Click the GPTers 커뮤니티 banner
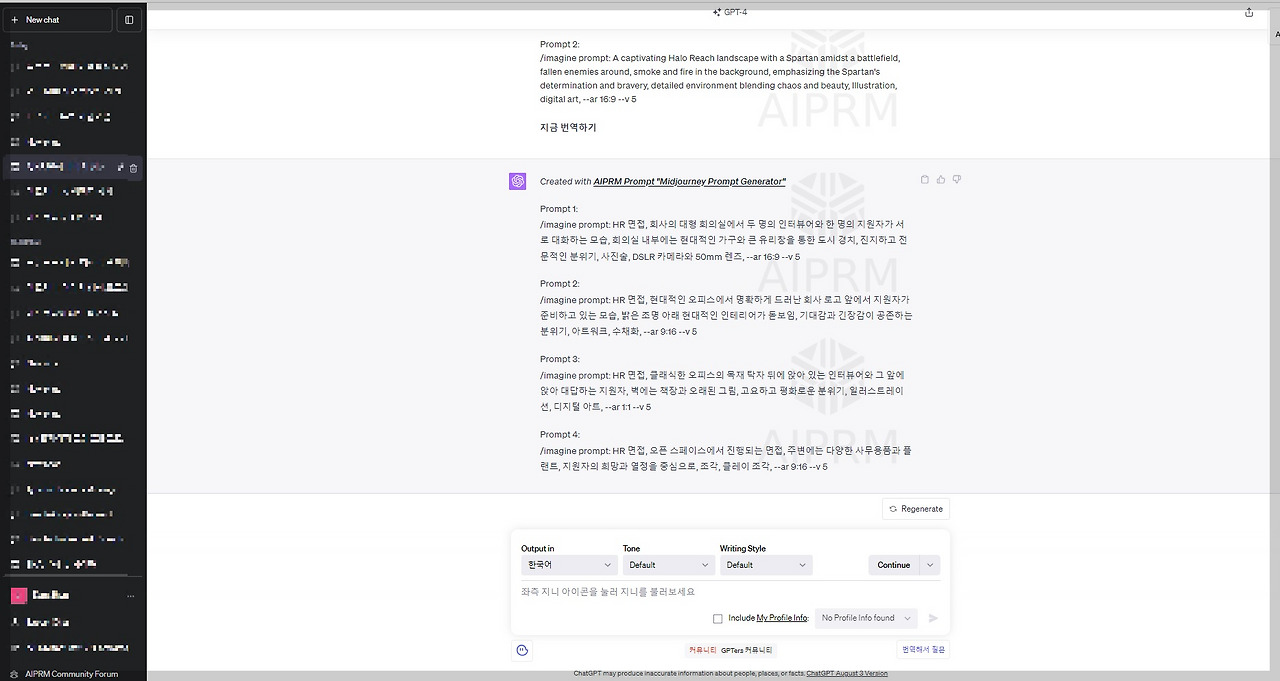 pos(730,650)
